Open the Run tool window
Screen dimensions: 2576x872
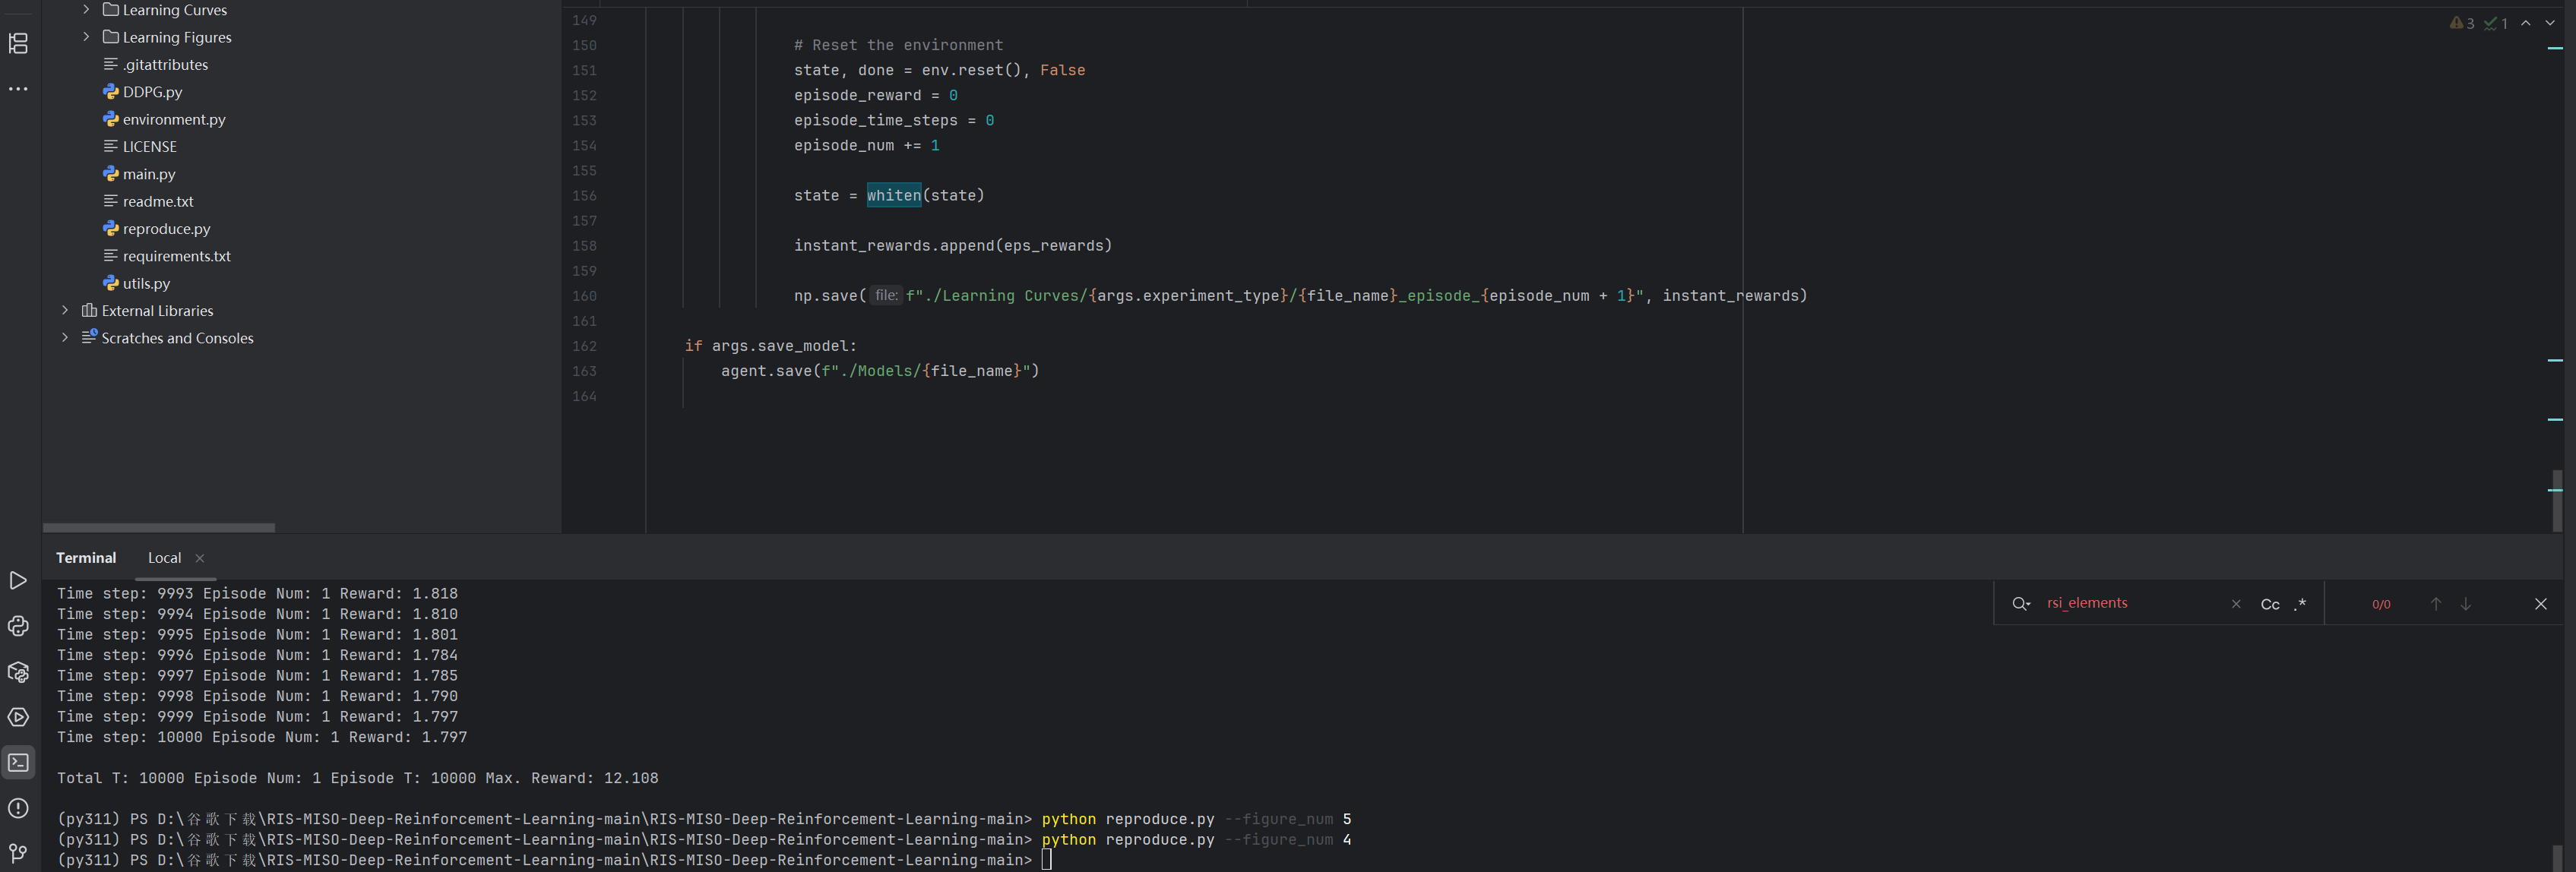[x=18, y=581]
